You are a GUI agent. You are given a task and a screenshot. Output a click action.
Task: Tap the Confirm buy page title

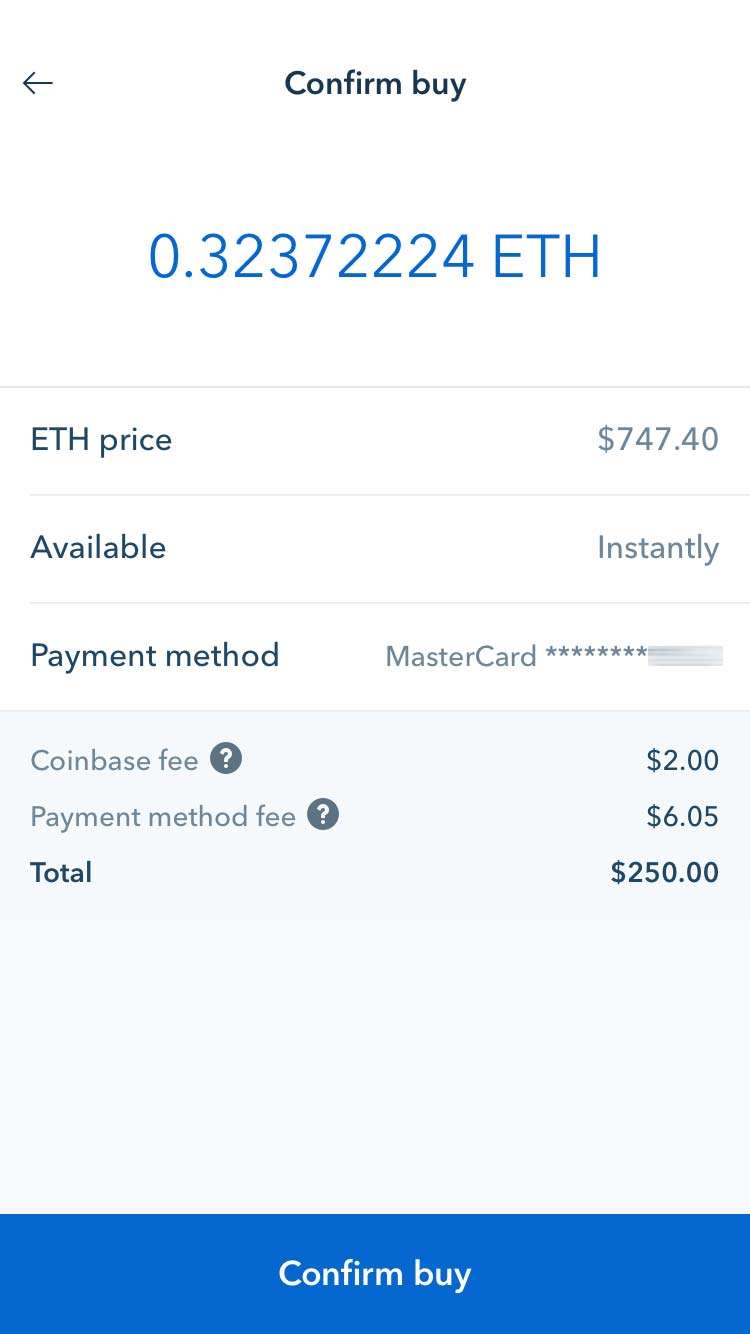point(375,83)
